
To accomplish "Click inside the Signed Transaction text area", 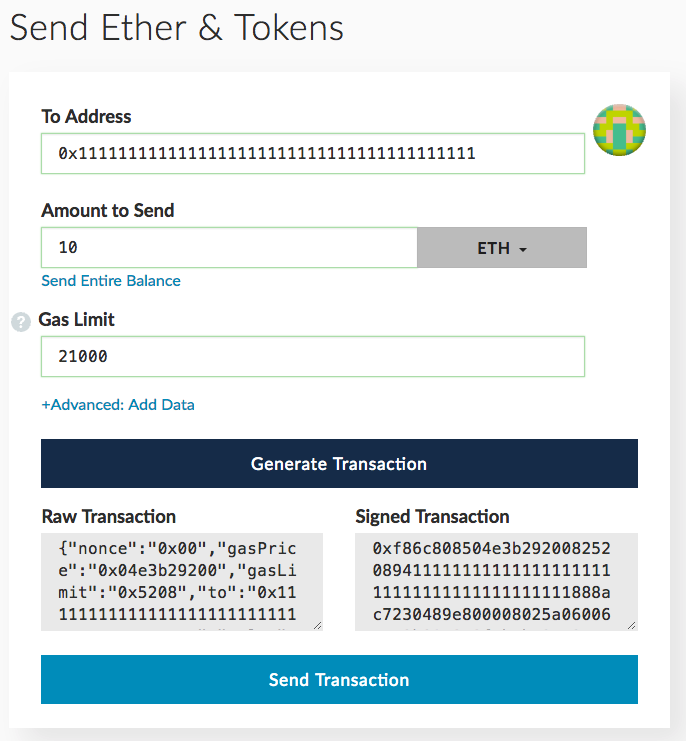I will point(496,582).
